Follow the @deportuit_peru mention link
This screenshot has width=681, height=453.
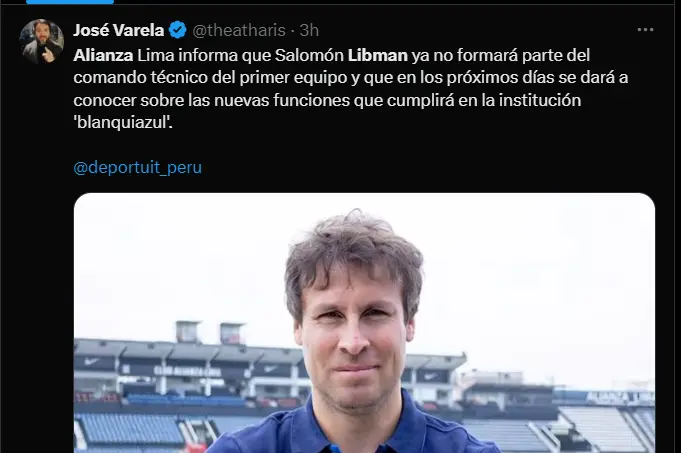pos(138,167)
